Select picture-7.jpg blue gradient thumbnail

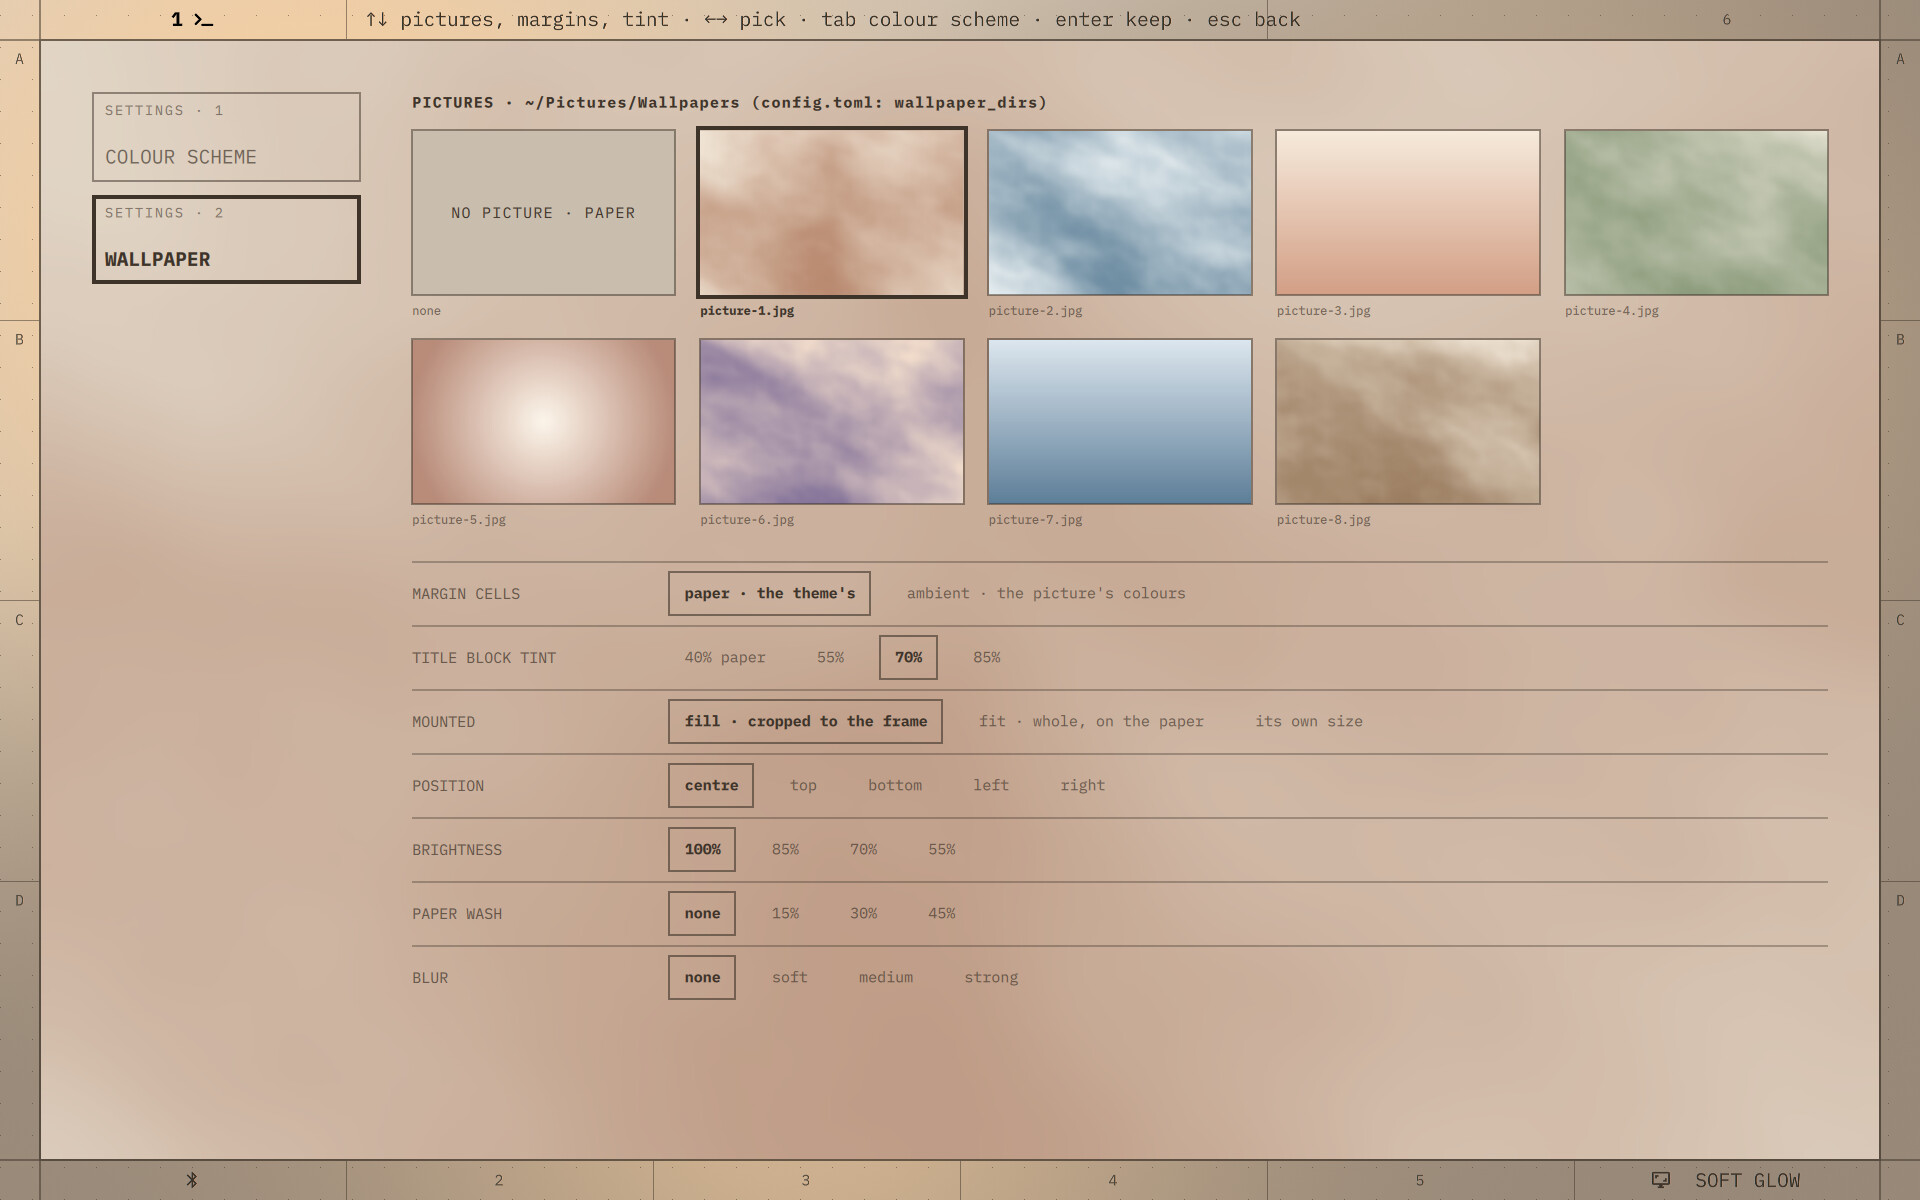(x=1120, y=421)
